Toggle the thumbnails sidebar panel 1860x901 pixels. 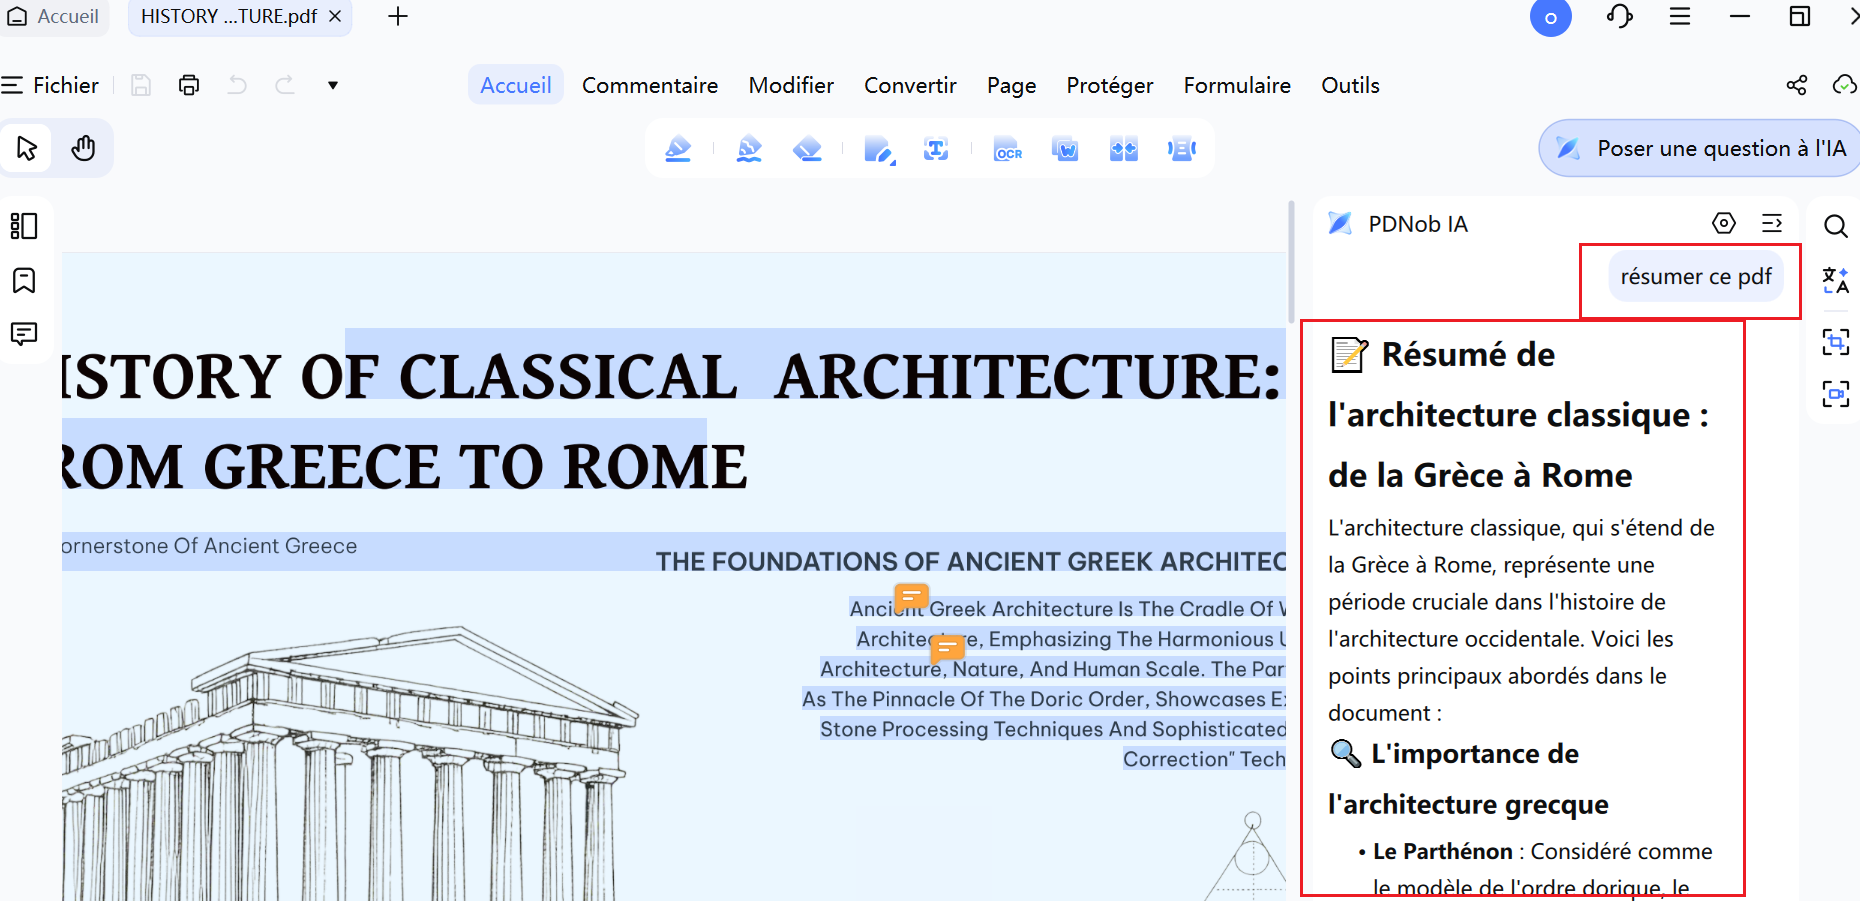click(x=24, y=226)
